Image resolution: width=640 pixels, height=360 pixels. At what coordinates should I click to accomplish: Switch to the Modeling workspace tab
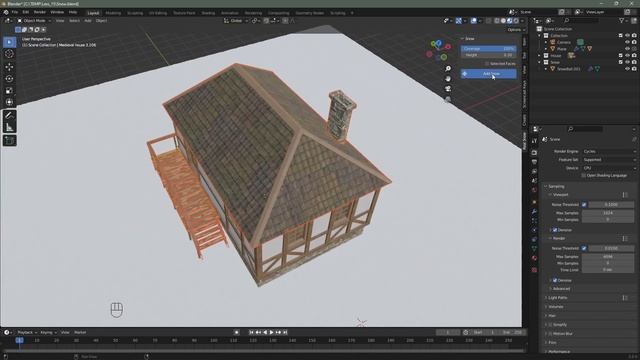pos(113,13)
